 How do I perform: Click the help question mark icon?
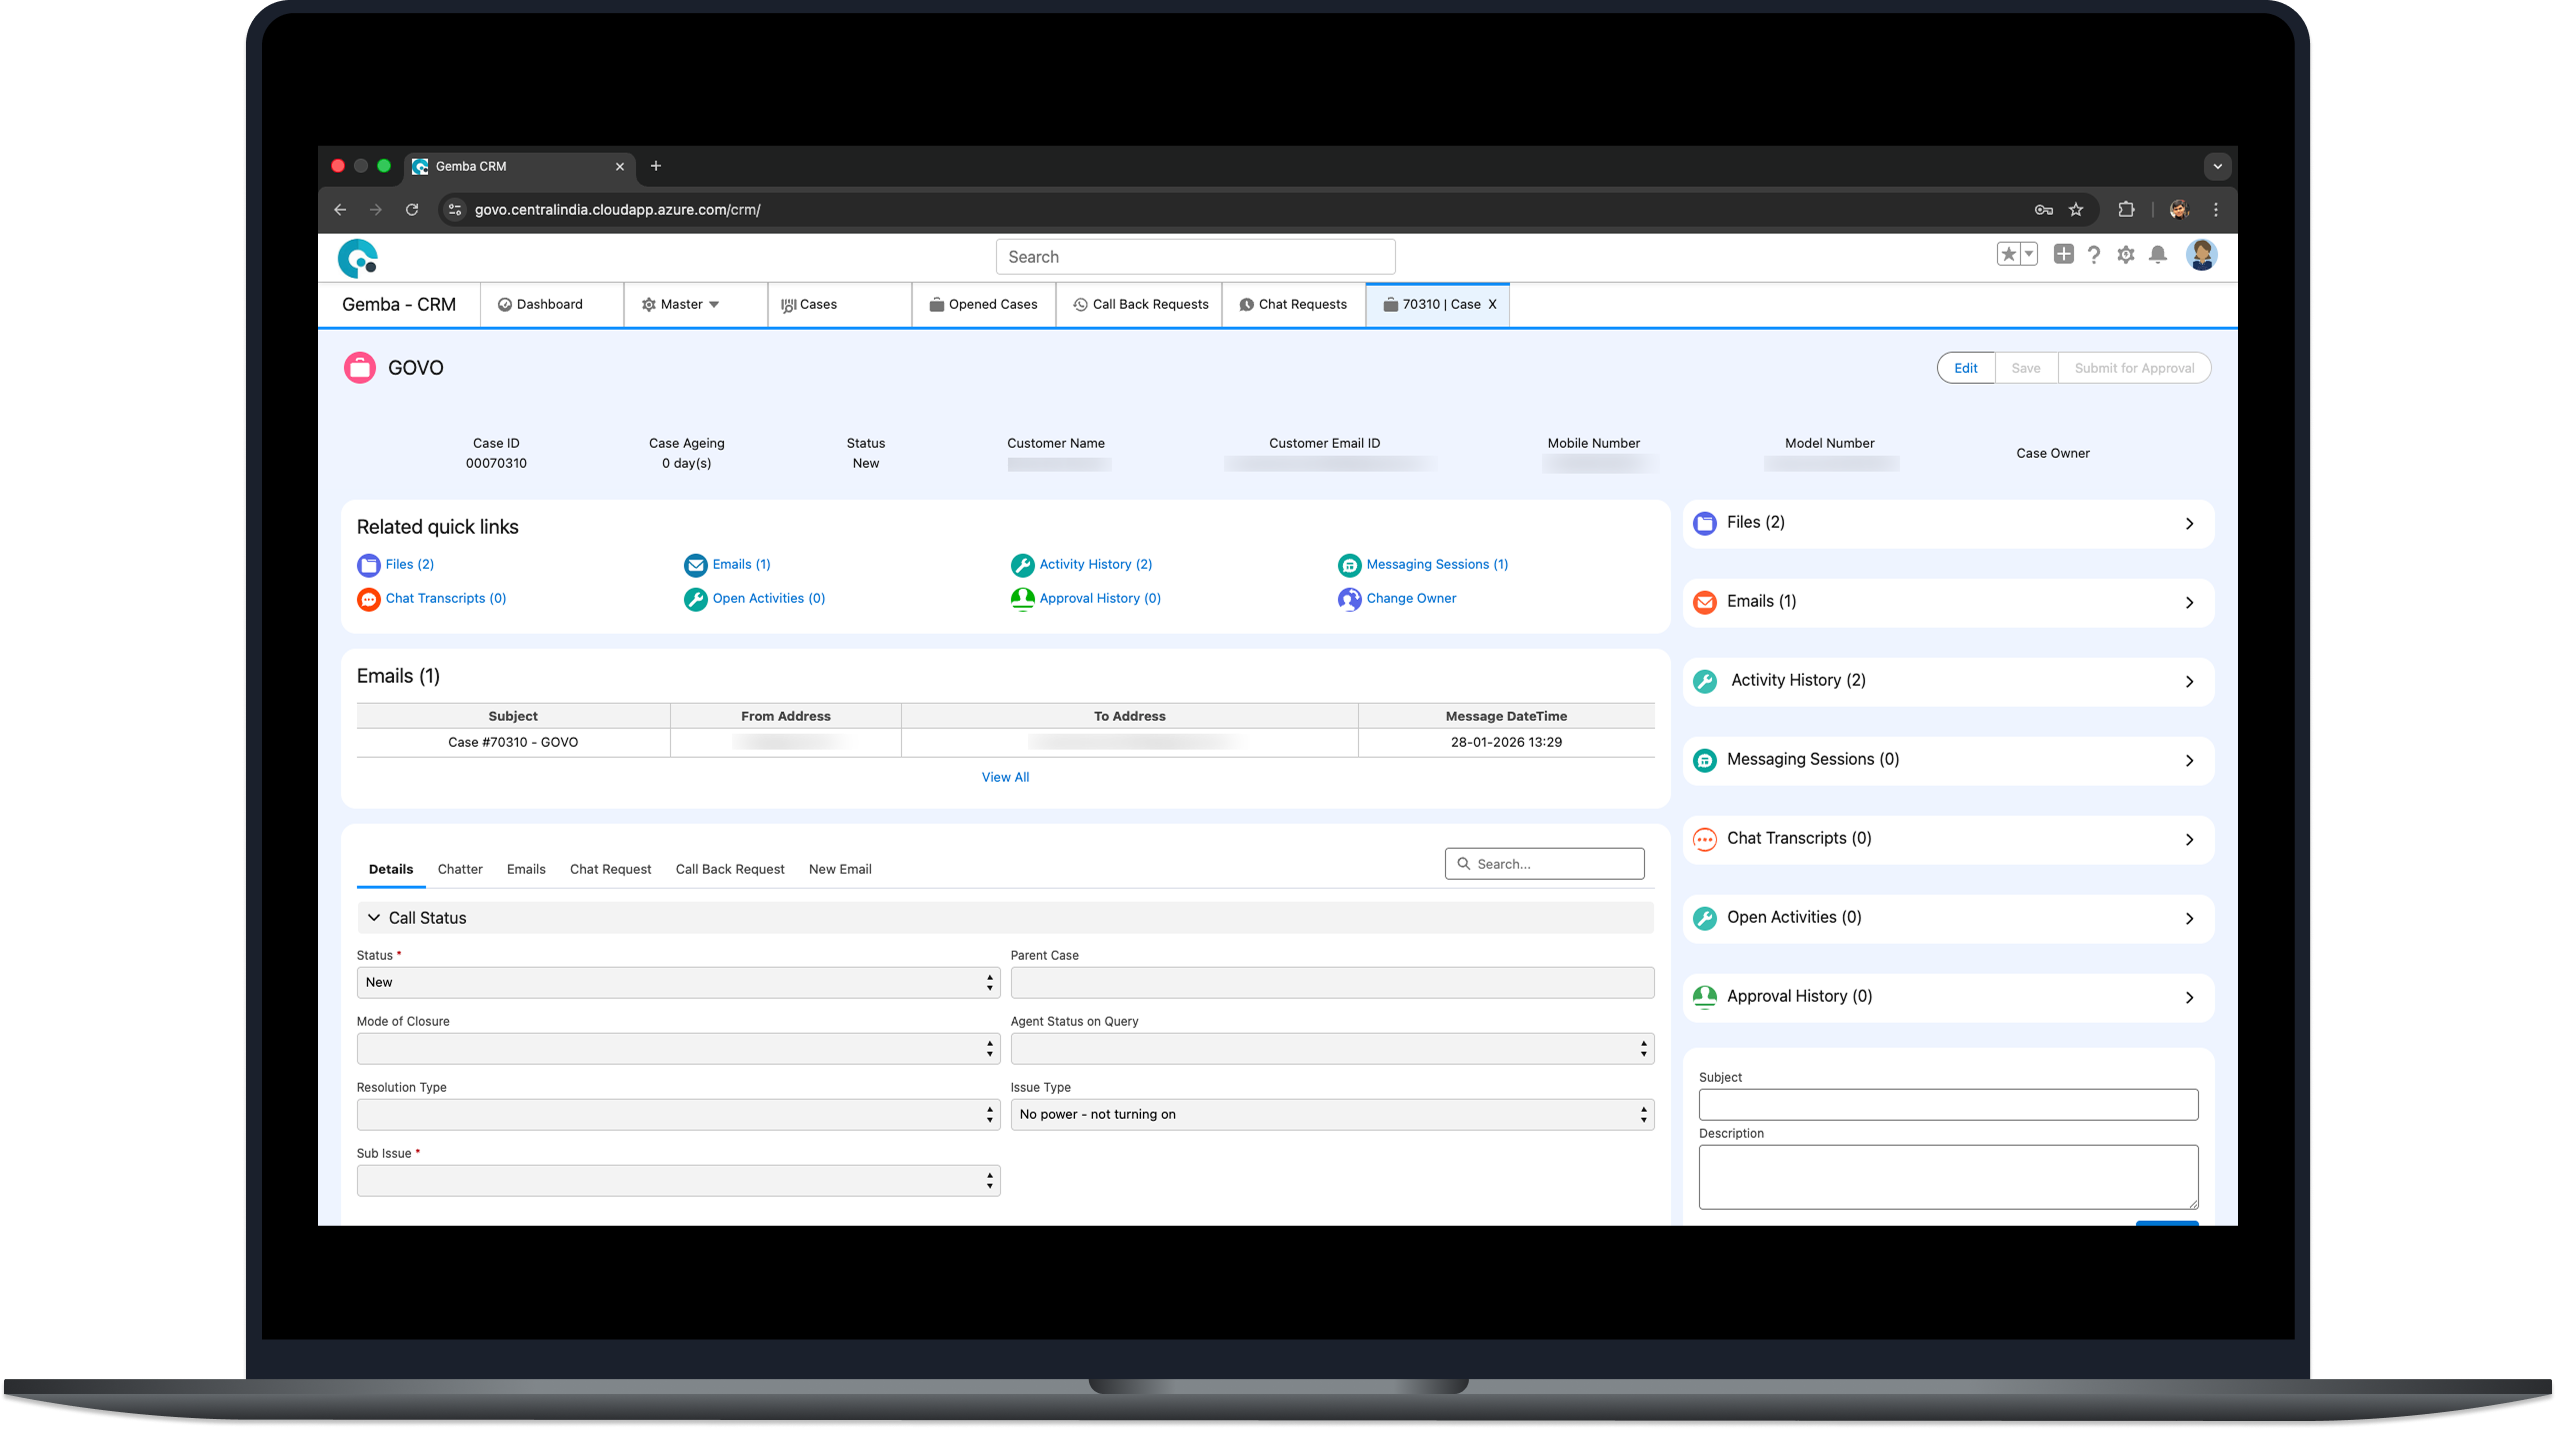pyautogui.click(x=2093, y=255)
